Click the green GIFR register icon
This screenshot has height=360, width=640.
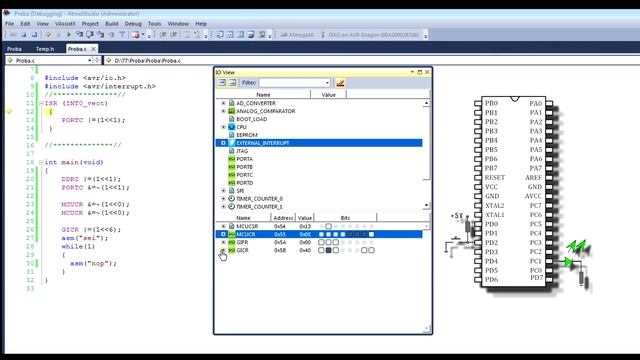coord(231,242)
